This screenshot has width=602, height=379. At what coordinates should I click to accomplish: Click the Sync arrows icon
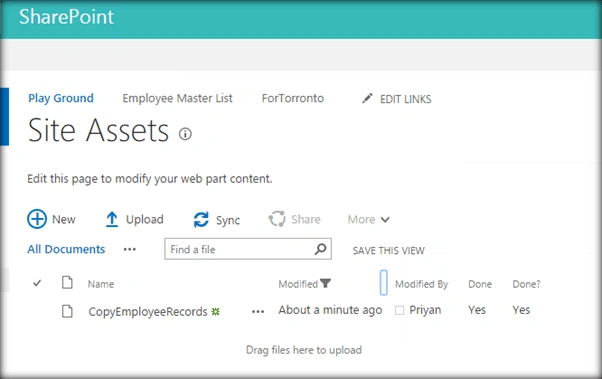coord(201,220)
